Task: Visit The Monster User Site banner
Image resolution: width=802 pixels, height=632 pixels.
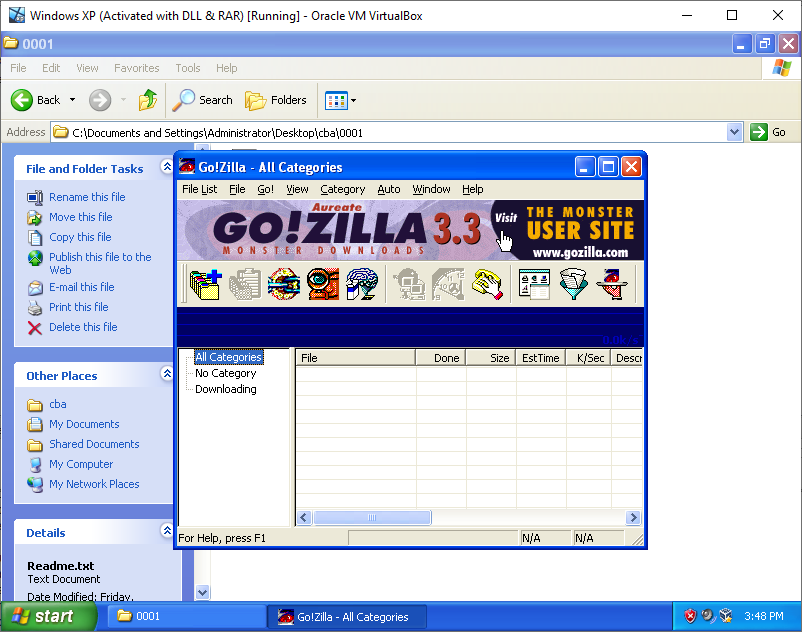Action: click(x=566, y=230)
